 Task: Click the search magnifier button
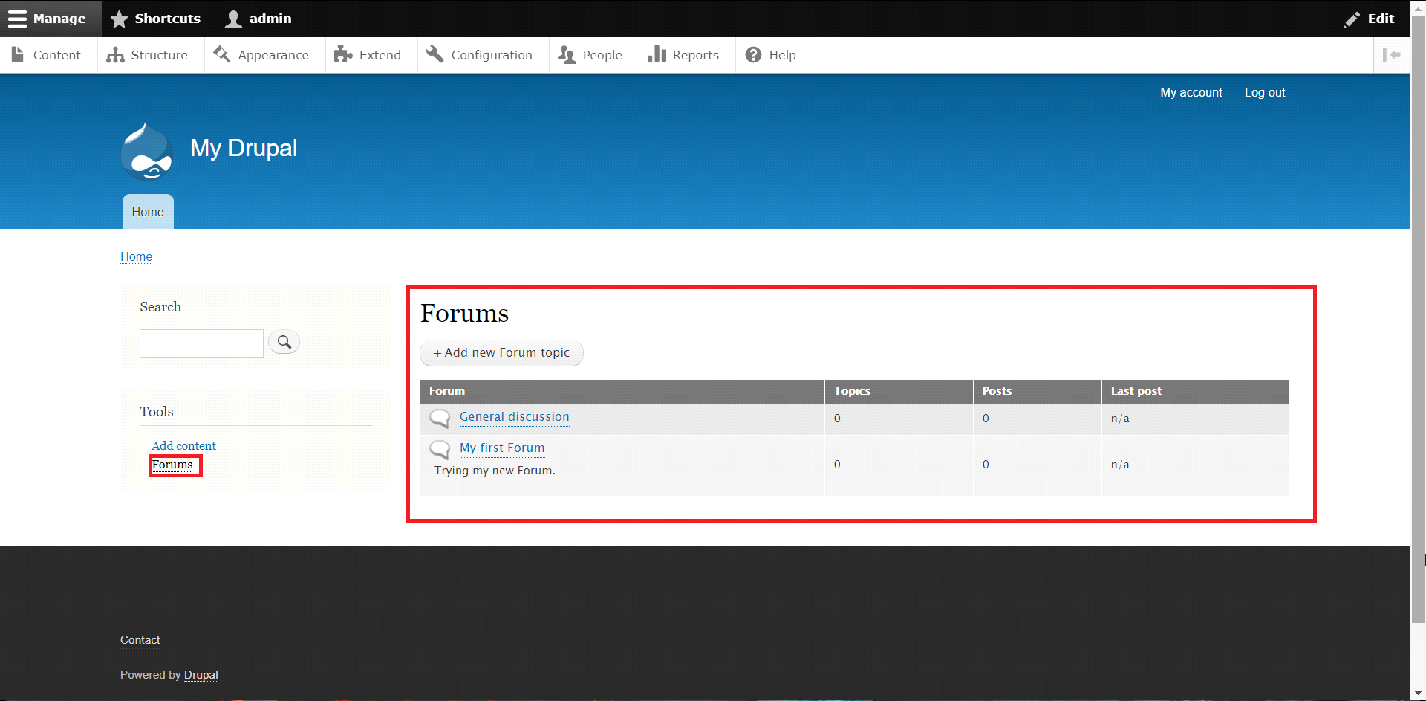[284, 343]
